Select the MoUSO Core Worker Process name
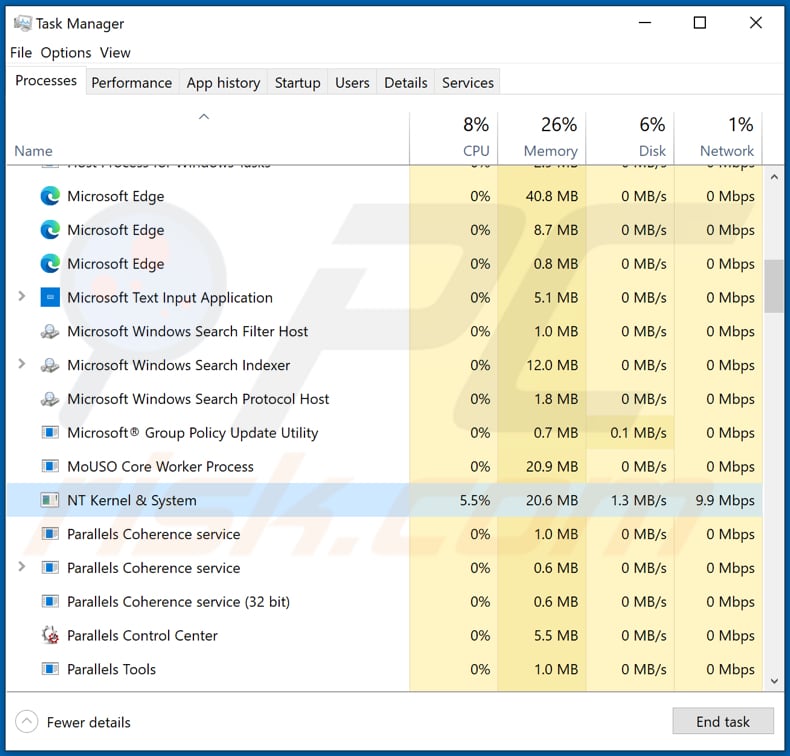The height and width of the screenshot is (756, 790). [160, 466]
